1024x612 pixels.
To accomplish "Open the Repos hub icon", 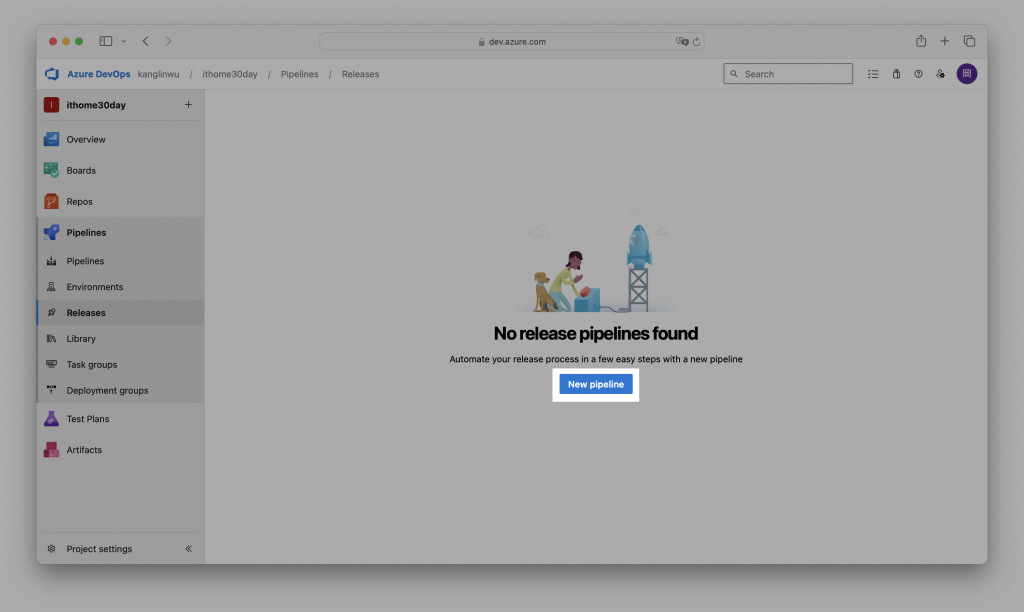I will pyautogui.click(x=52, y=201).
